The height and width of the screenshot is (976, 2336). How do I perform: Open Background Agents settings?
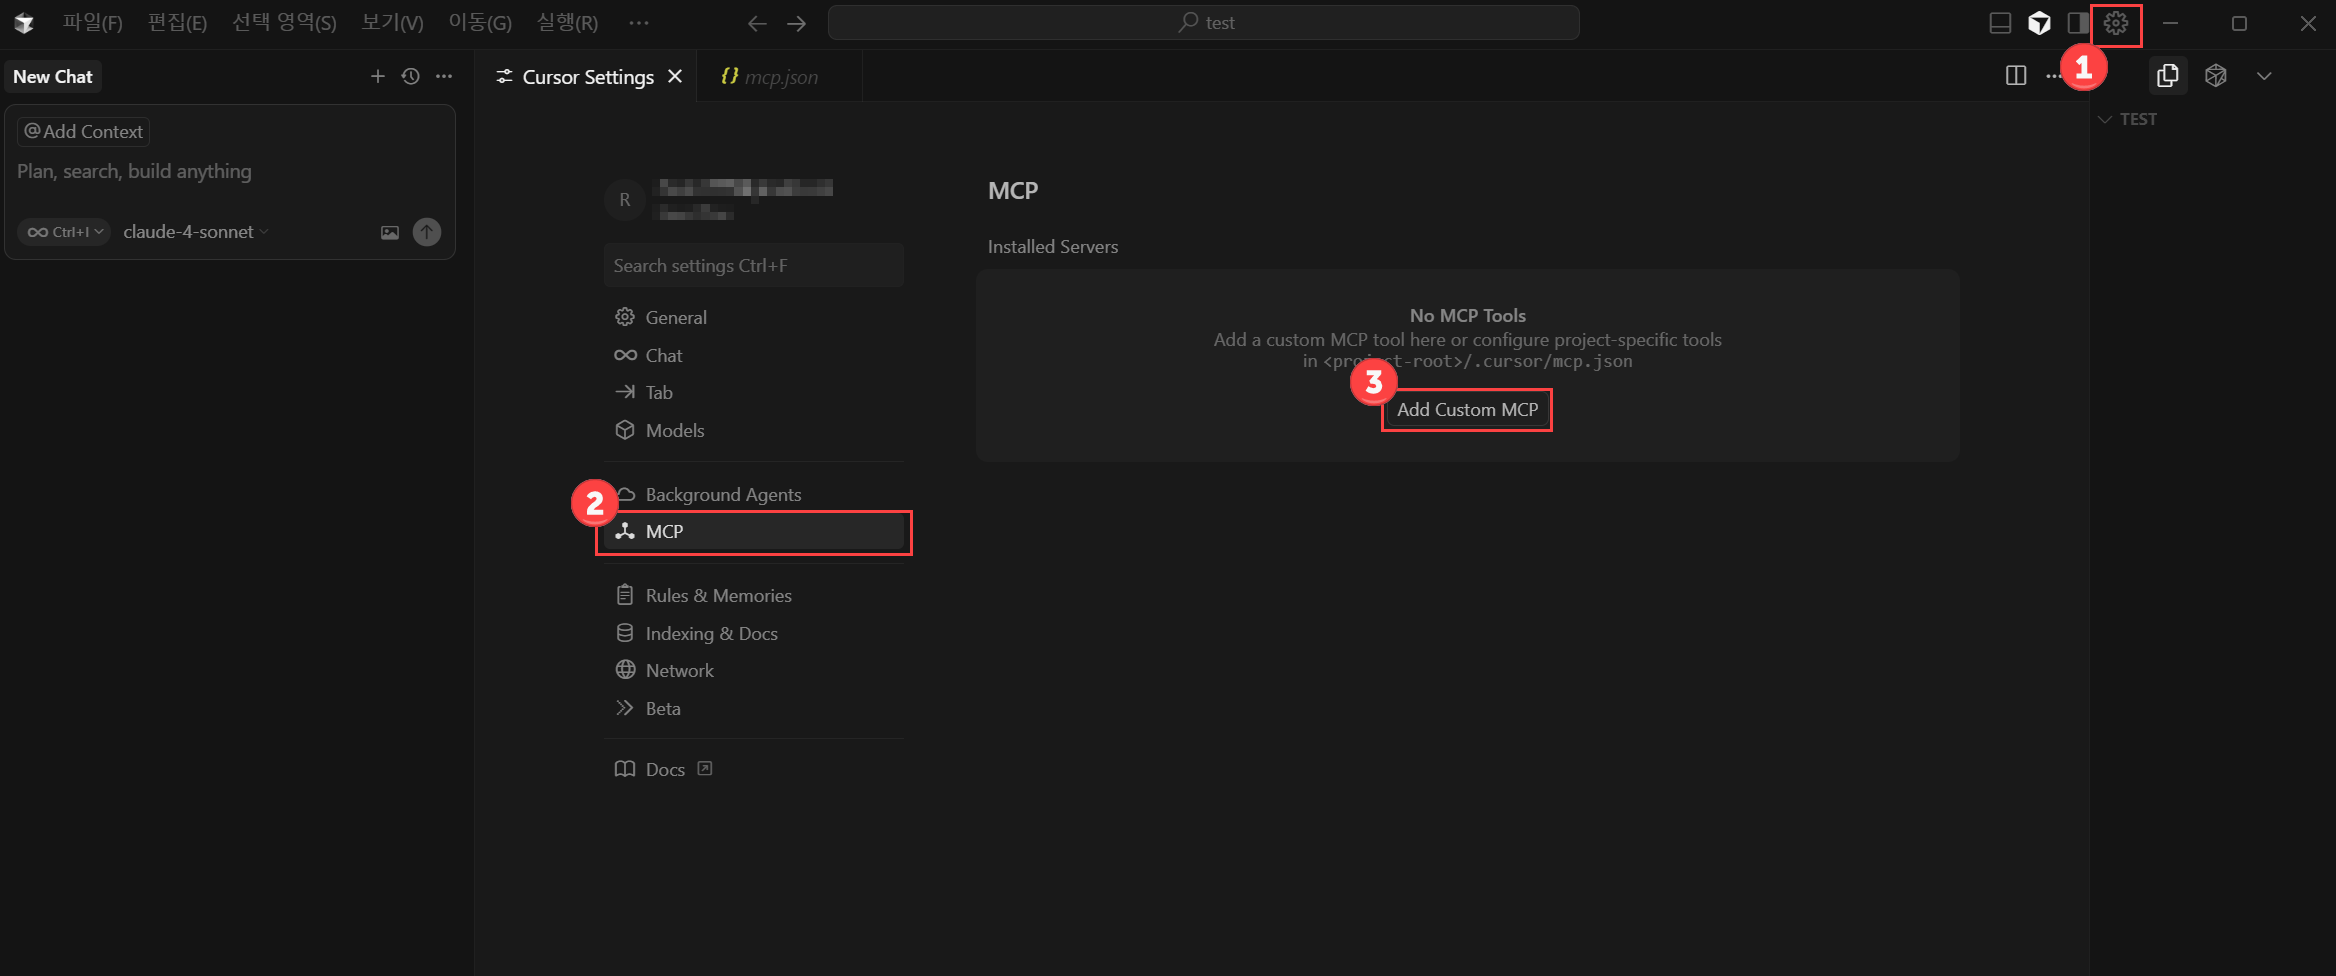(x=754, y=494)
